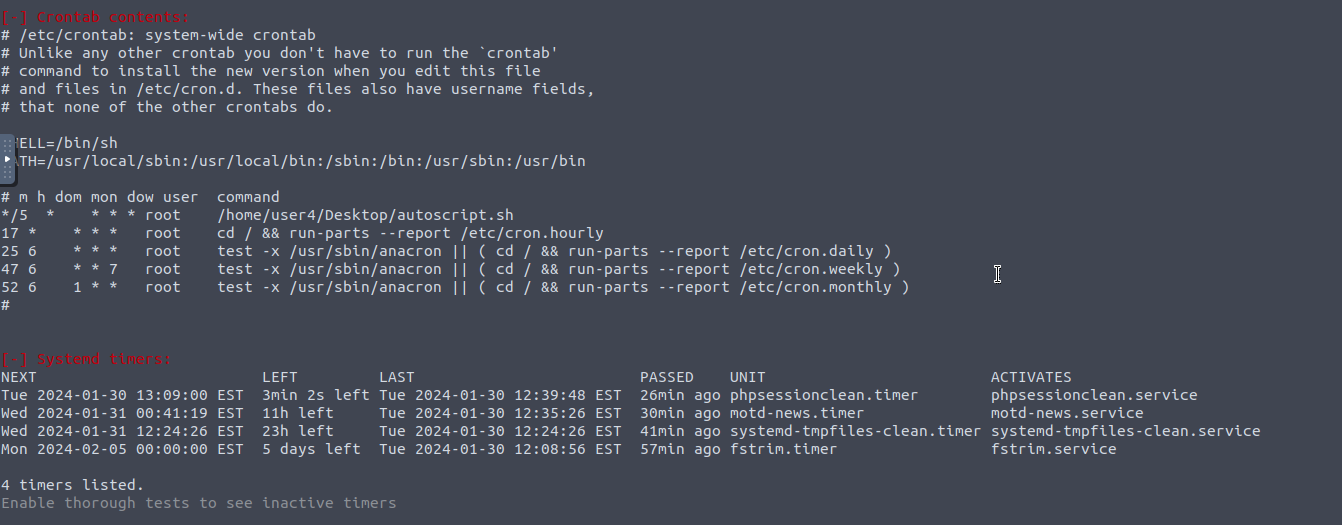Click the NEXT column header

click(19, 377)
